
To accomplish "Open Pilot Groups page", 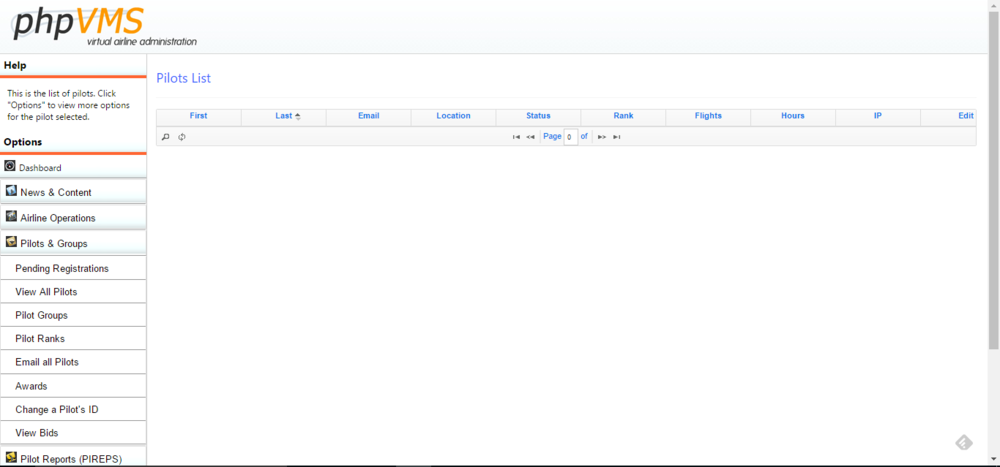I will coord(42,315).
